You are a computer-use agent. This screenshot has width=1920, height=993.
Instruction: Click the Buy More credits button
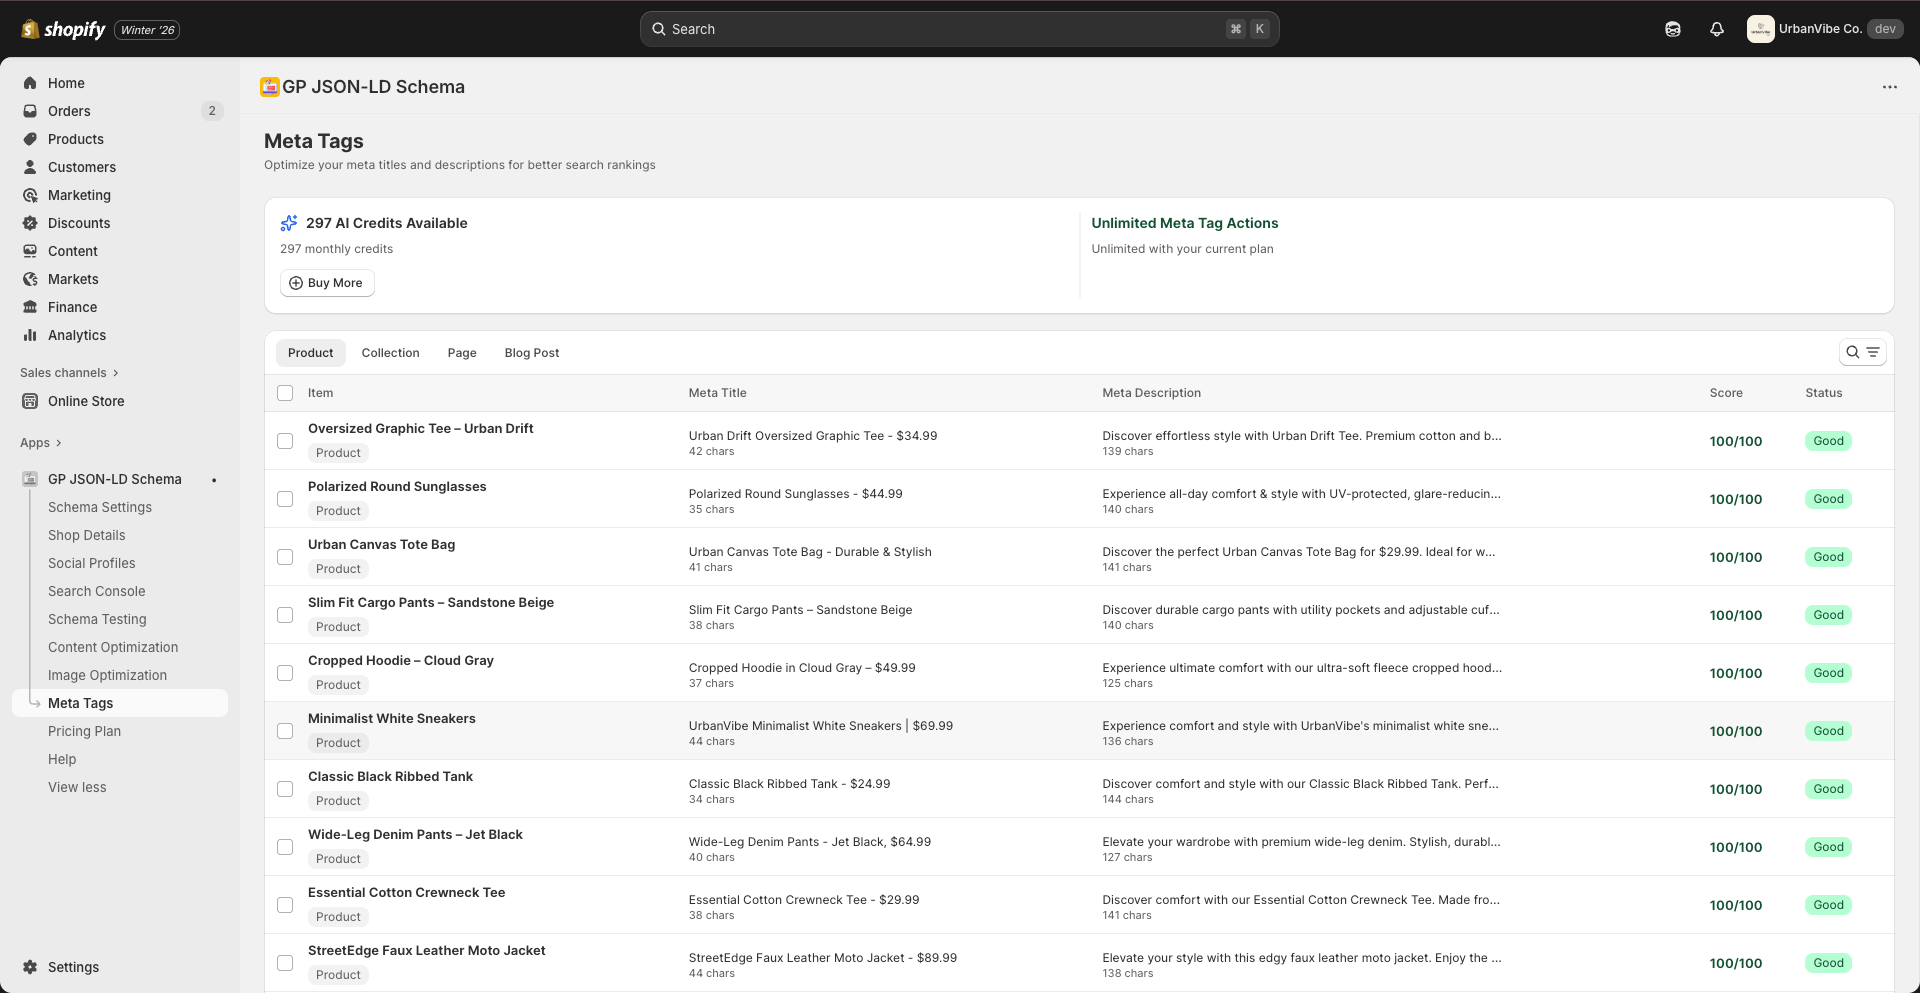pyautogui.click(x=326, y=283)
